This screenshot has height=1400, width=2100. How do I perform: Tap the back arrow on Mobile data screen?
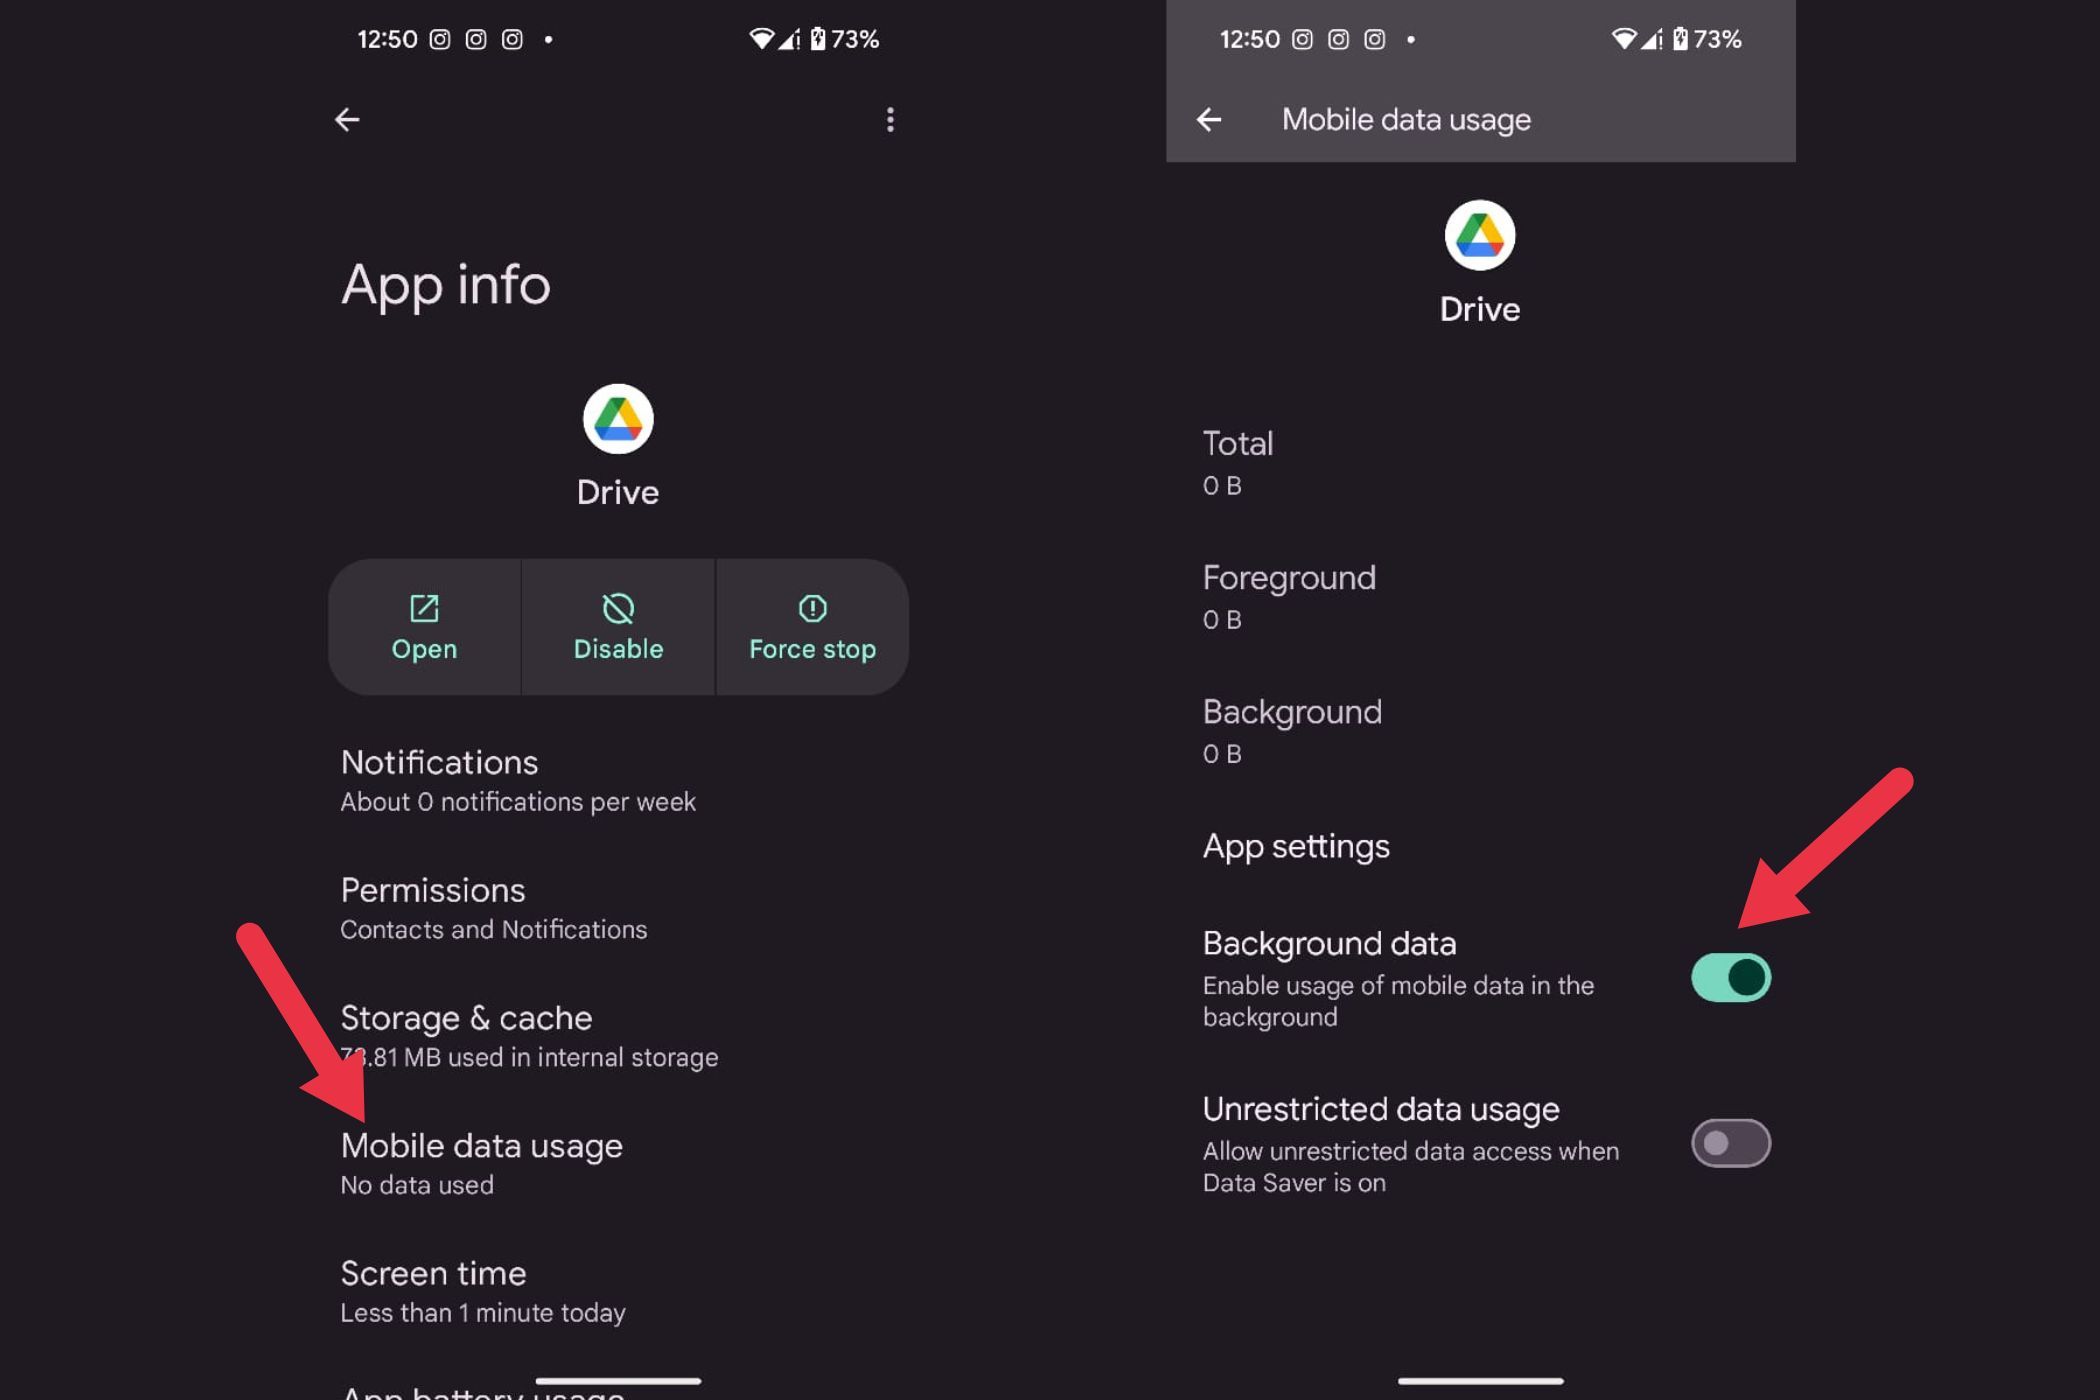pos(1212,119)
